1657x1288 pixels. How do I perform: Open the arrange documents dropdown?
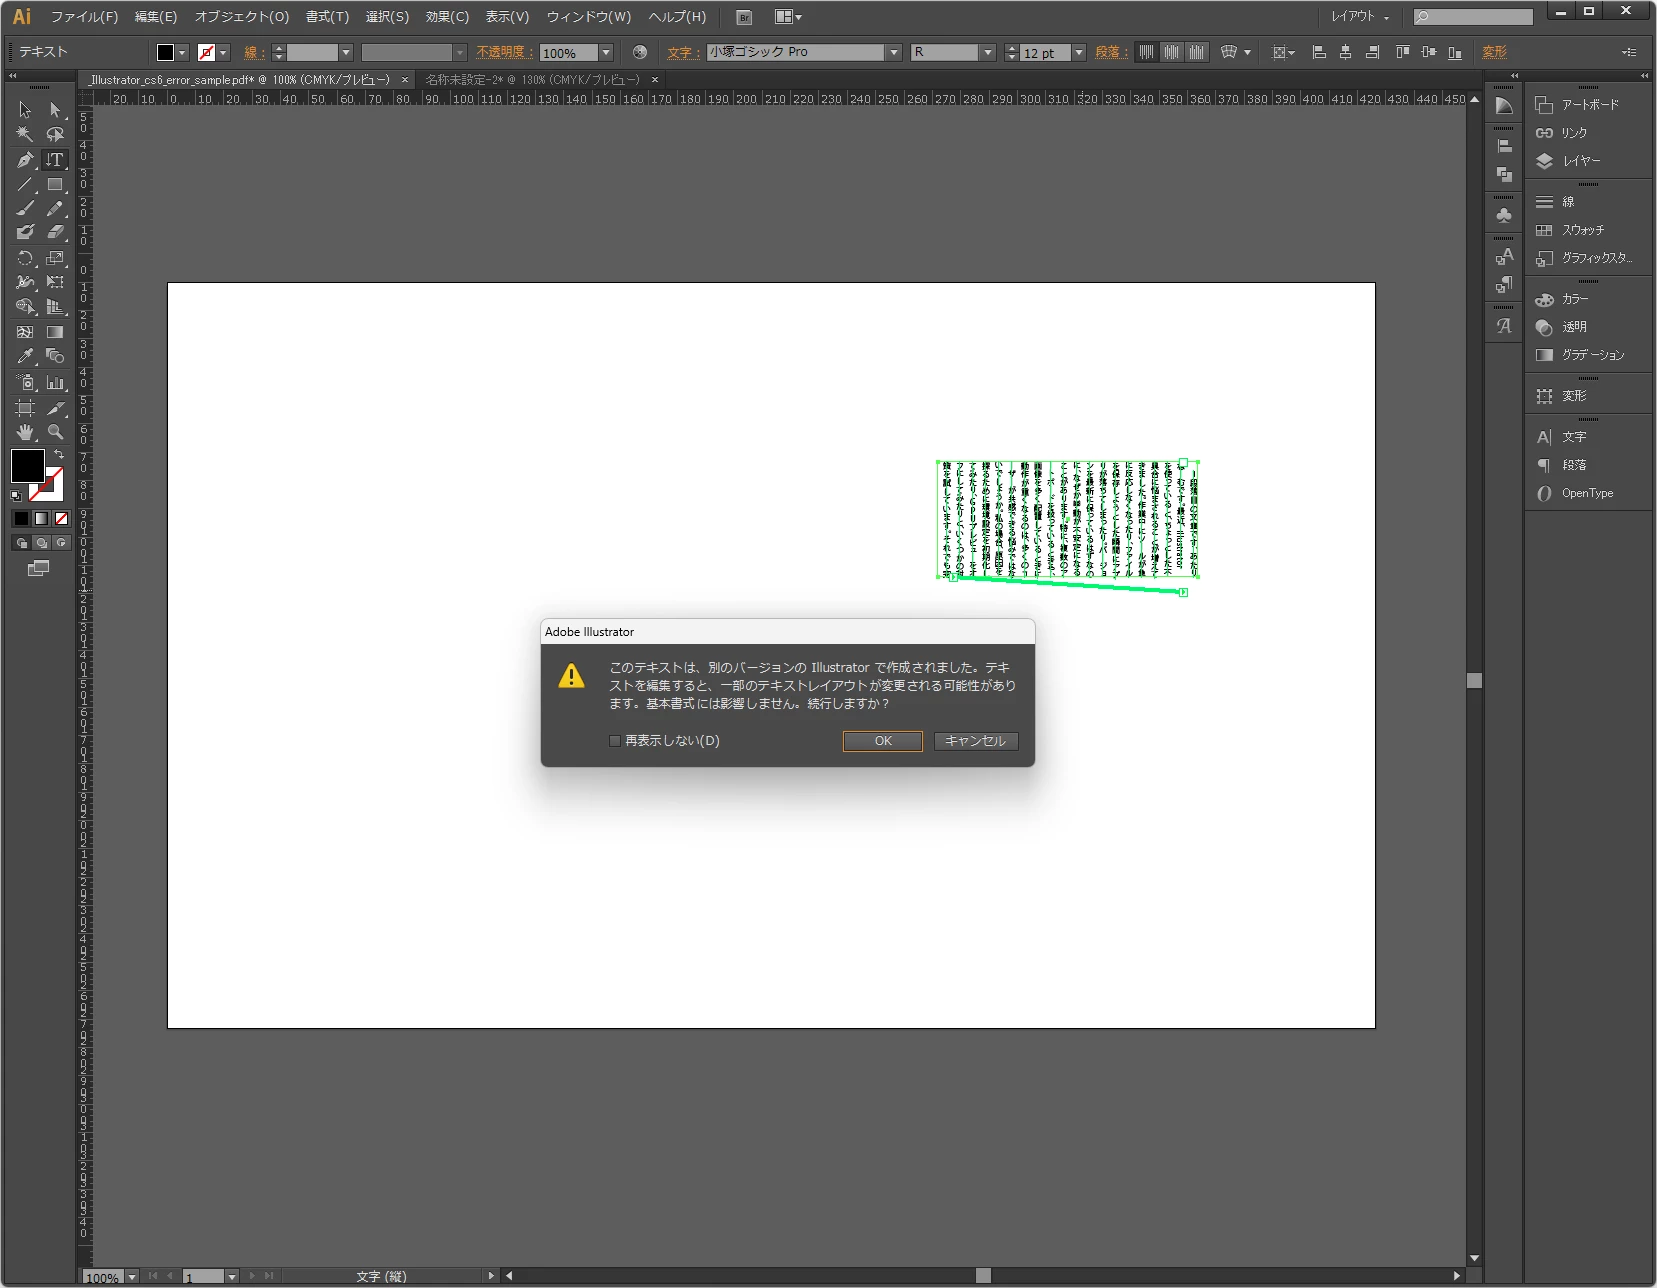click(788, 17)
